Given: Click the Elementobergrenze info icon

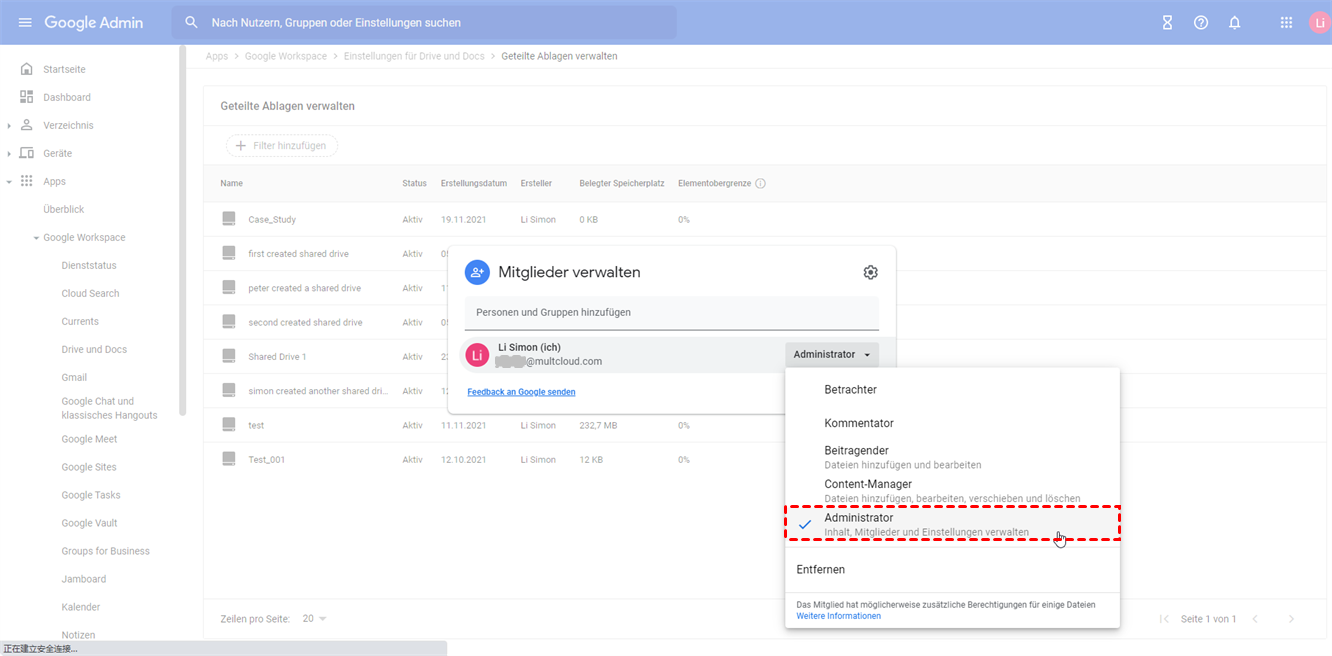Looking at the screenshot, I should point(761,184).
